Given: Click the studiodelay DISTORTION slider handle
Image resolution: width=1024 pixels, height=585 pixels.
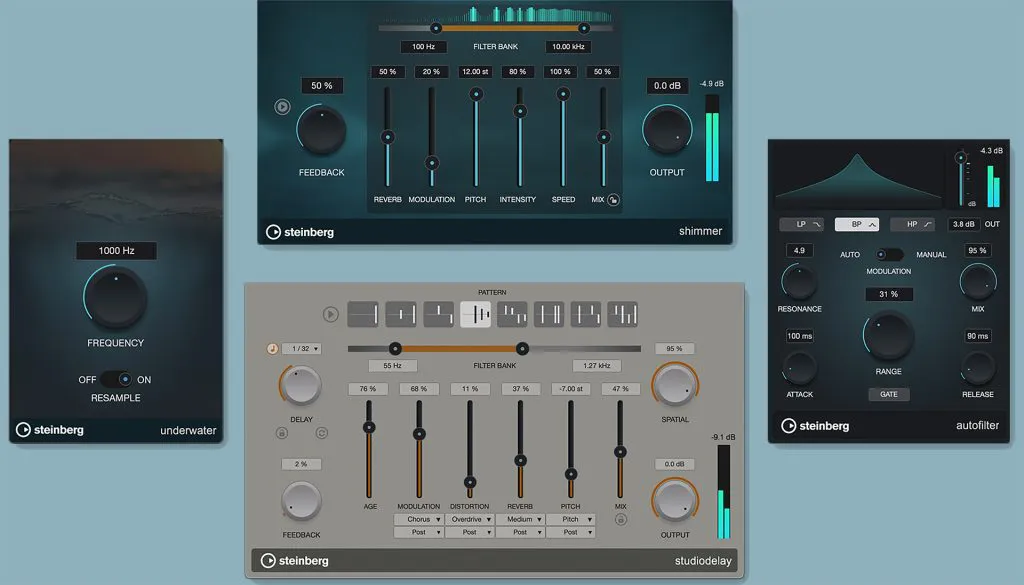Looking at the screenshot, I should pos(470,482).
